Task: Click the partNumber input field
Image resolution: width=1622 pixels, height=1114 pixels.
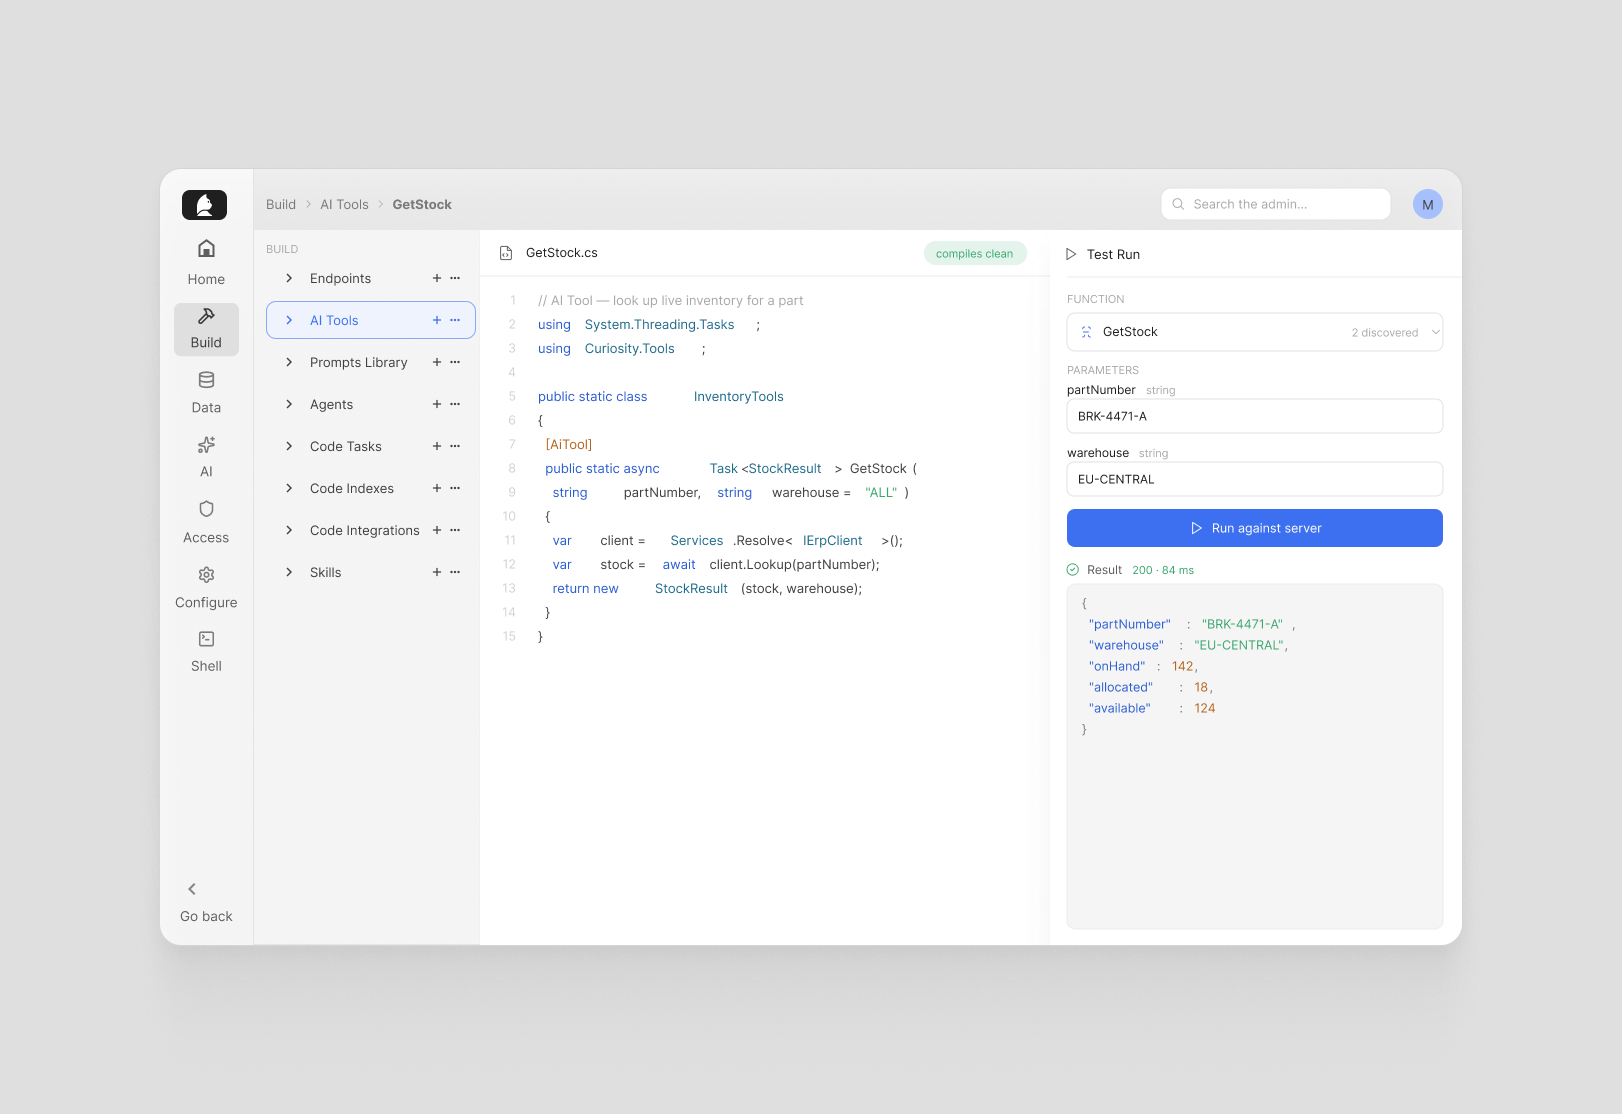Action: pyautogui.click(x=1255, y=416)
